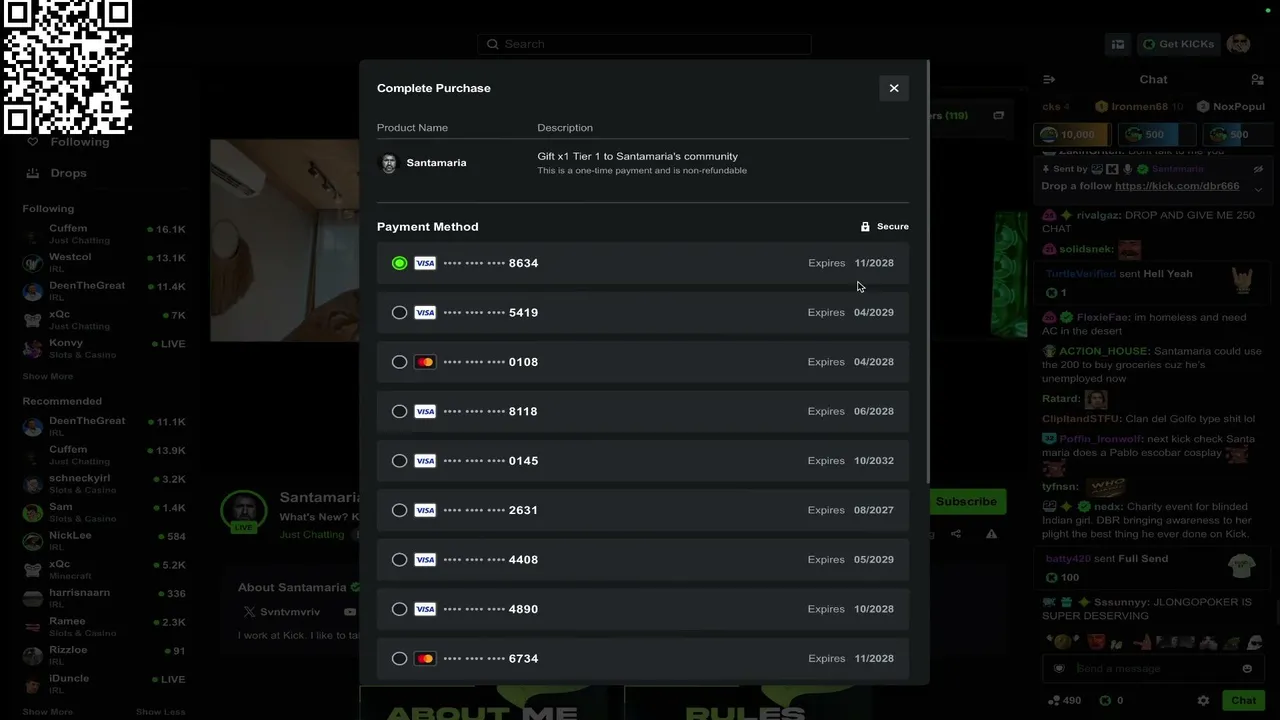1280x720 pixels.
Task: Open the chat users list icon
Action: pyautogui.click(x=1257, y=79)
